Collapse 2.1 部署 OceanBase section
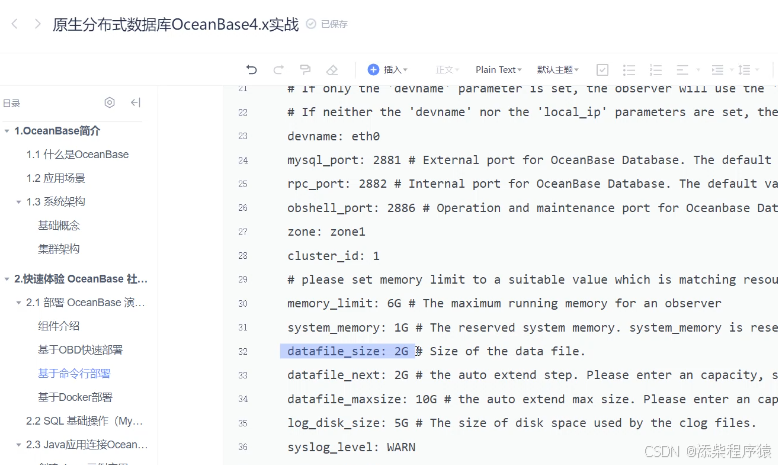Screen dimensions: 778x465 [18, 303]
